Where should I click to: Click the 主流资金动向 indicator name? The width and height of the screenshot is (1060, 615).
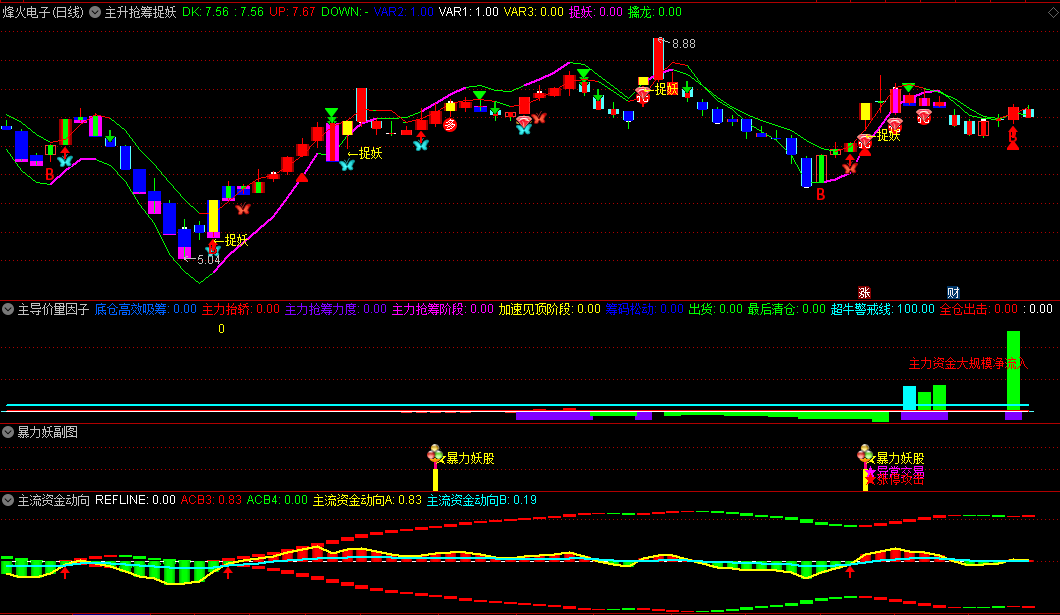[x=53, y=500]
